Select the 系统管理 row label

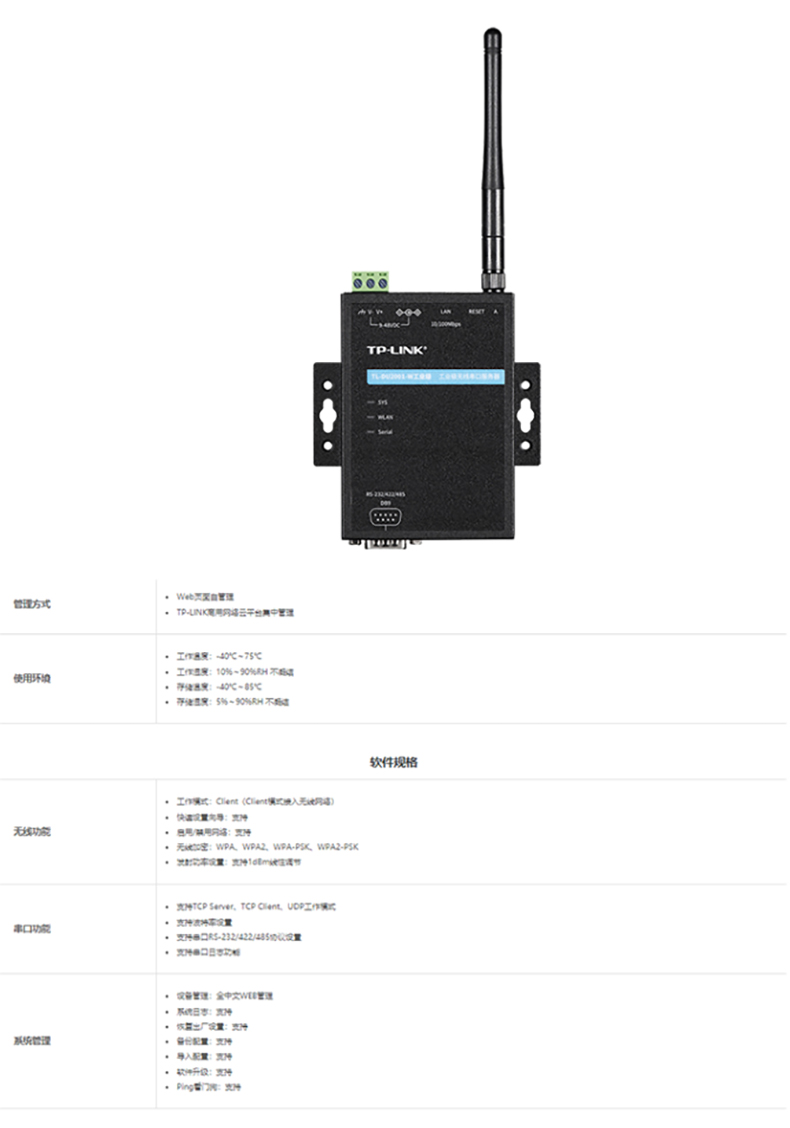click(32, 1041)
